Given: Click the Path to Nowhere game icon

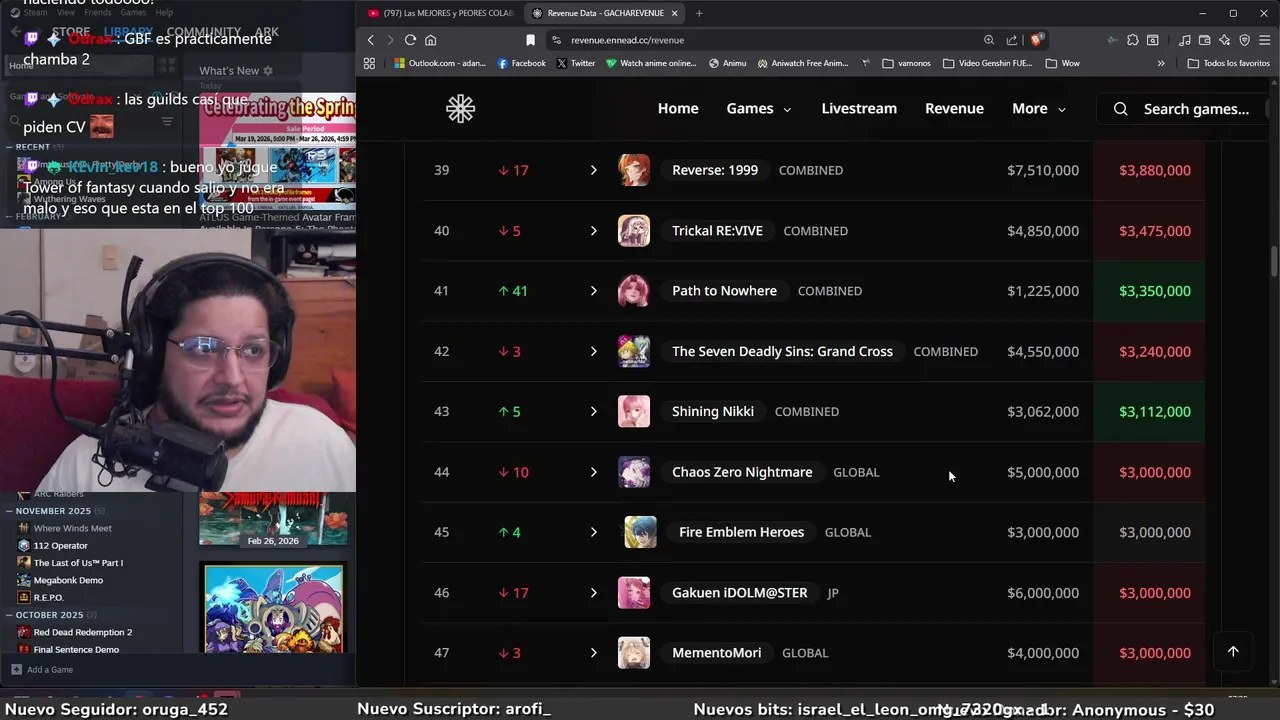Looking at the screenshot, I should coord(634,291).
